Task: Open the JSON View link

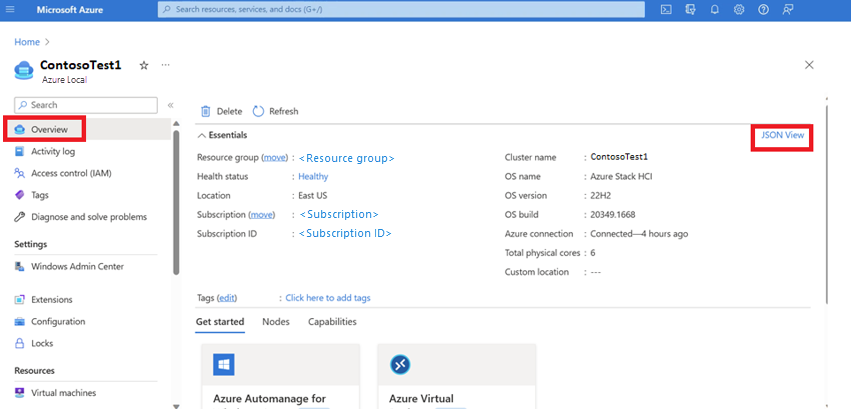Action: (782, 135)
